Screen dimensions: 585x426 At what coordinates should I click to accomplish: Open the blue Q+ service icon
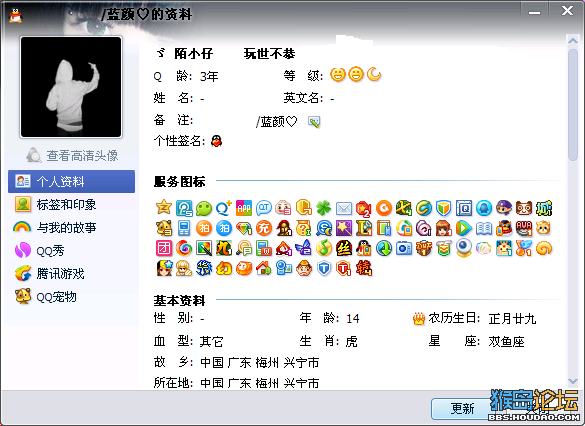click(224, 208)
